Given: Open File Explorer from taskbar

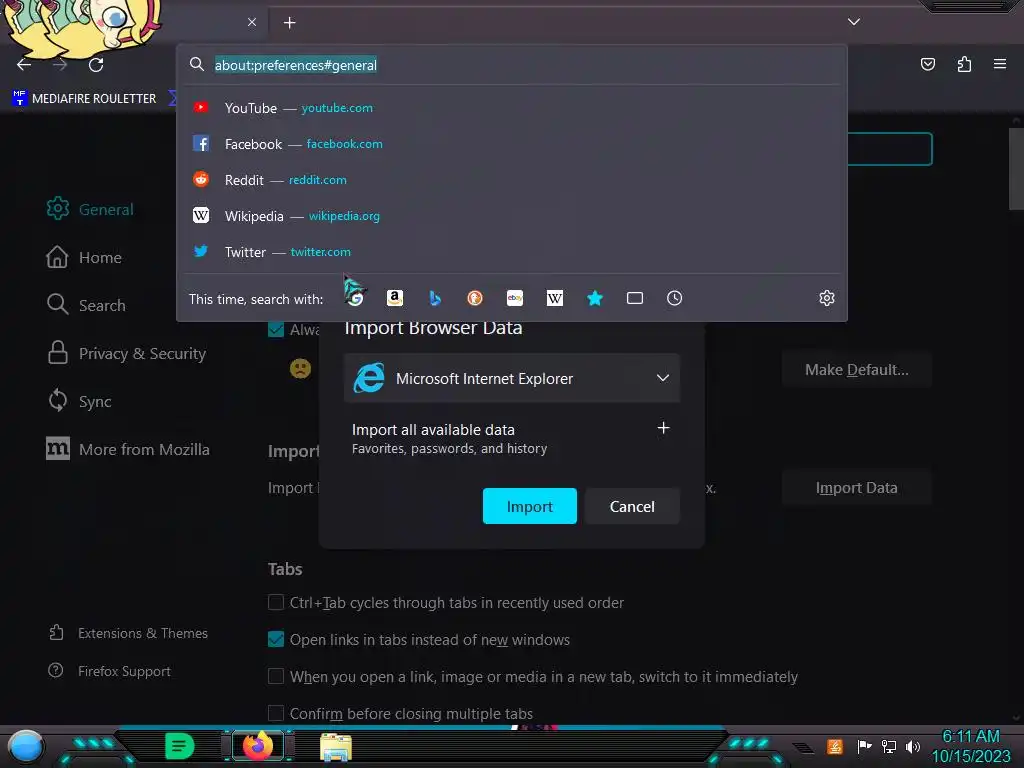Looking at the screenshot, I should pos(336,746).
